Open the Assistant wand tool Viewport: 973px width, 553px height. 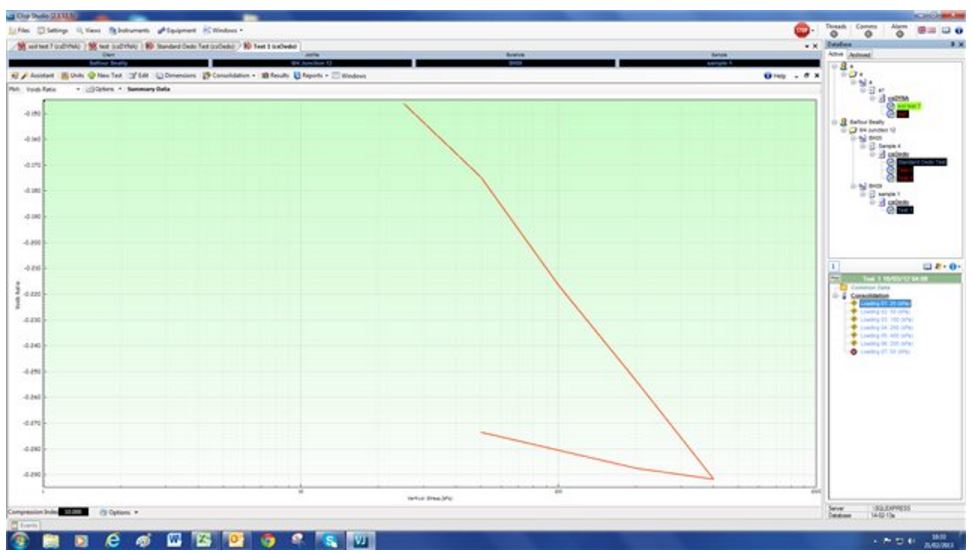[35, 76]
